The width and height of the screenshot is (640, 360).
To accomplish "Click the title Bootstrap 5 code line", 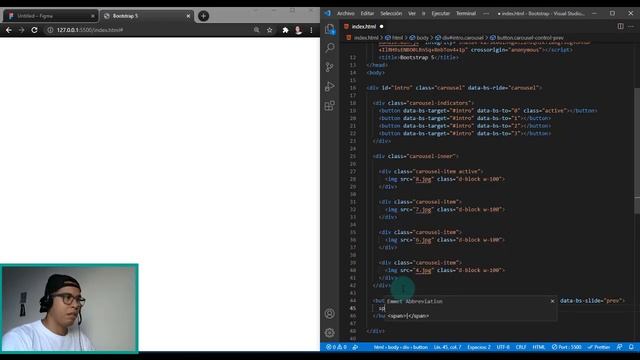I will [418, 58].
